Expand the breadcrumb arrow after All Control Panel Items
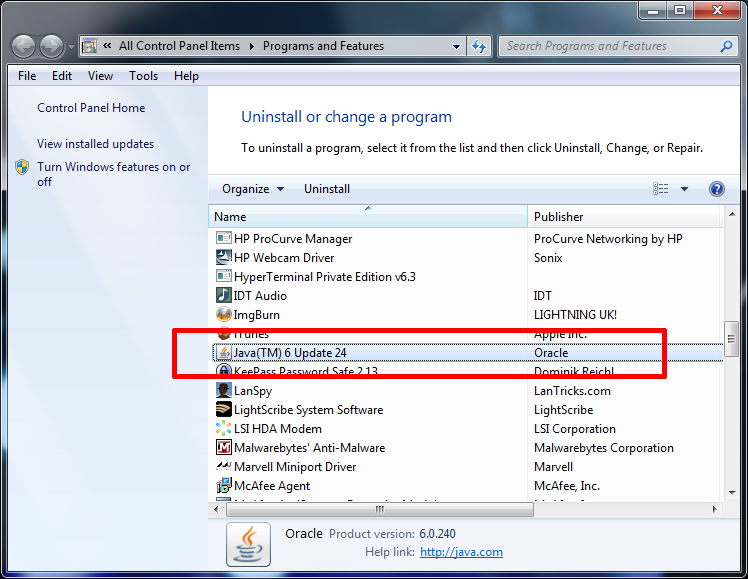The height and width of the screenshot is (579, 748). coord(251,46)
